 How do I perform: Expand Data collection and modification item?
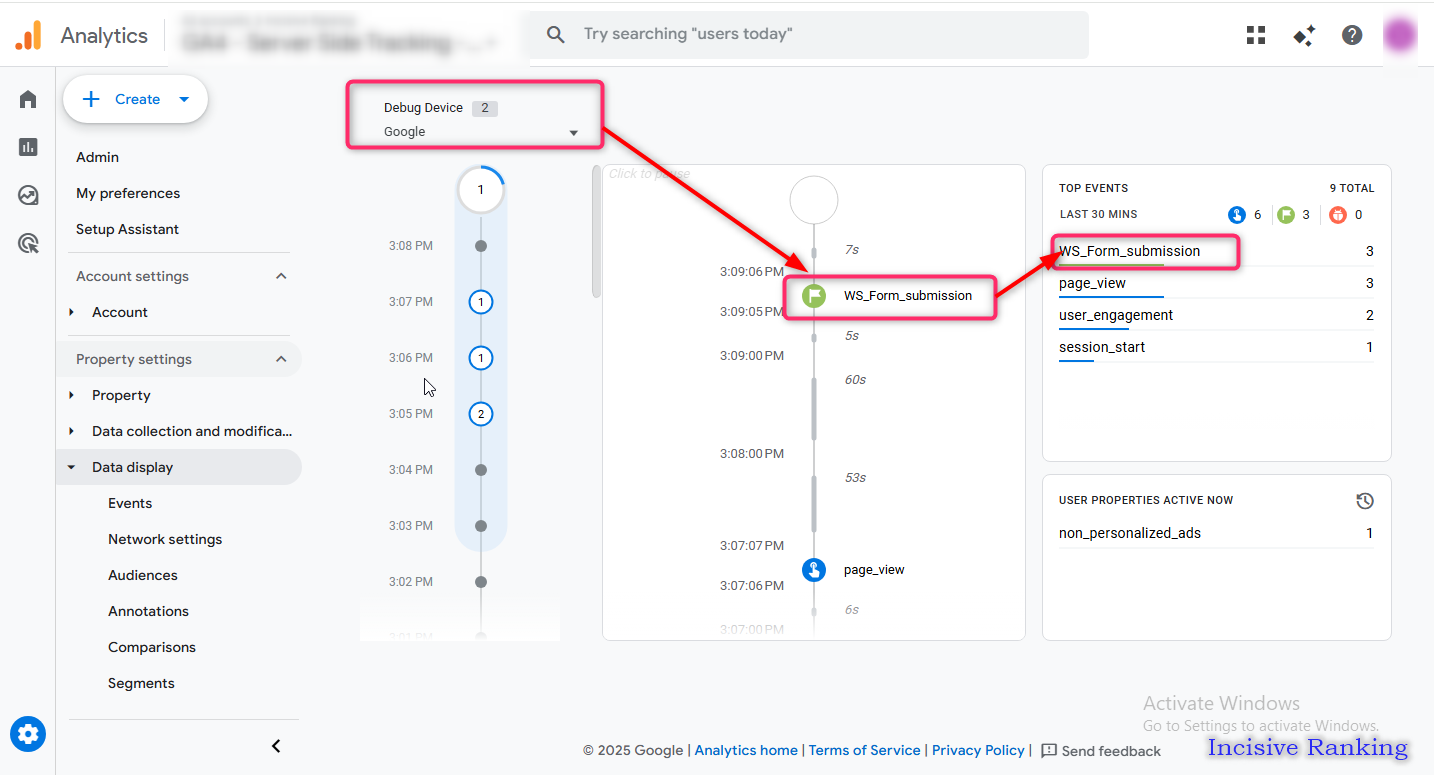tap(72, 431)
